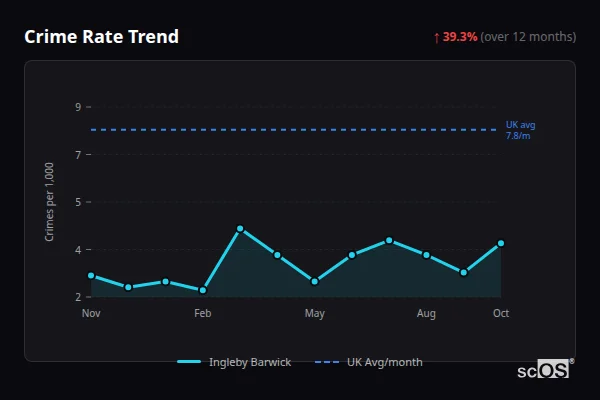Click the 'May' x-axis label

coord(315,313)
